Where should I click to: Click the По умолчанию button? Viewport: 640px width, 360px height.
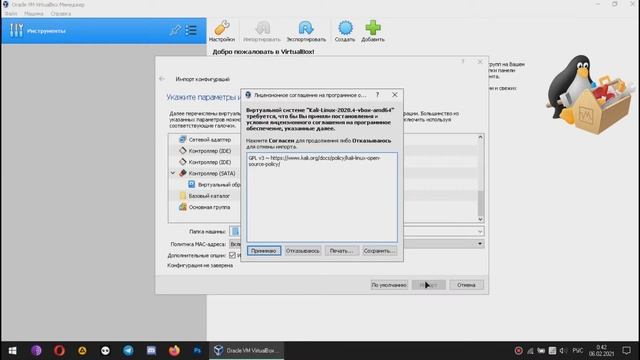point(389,285)
